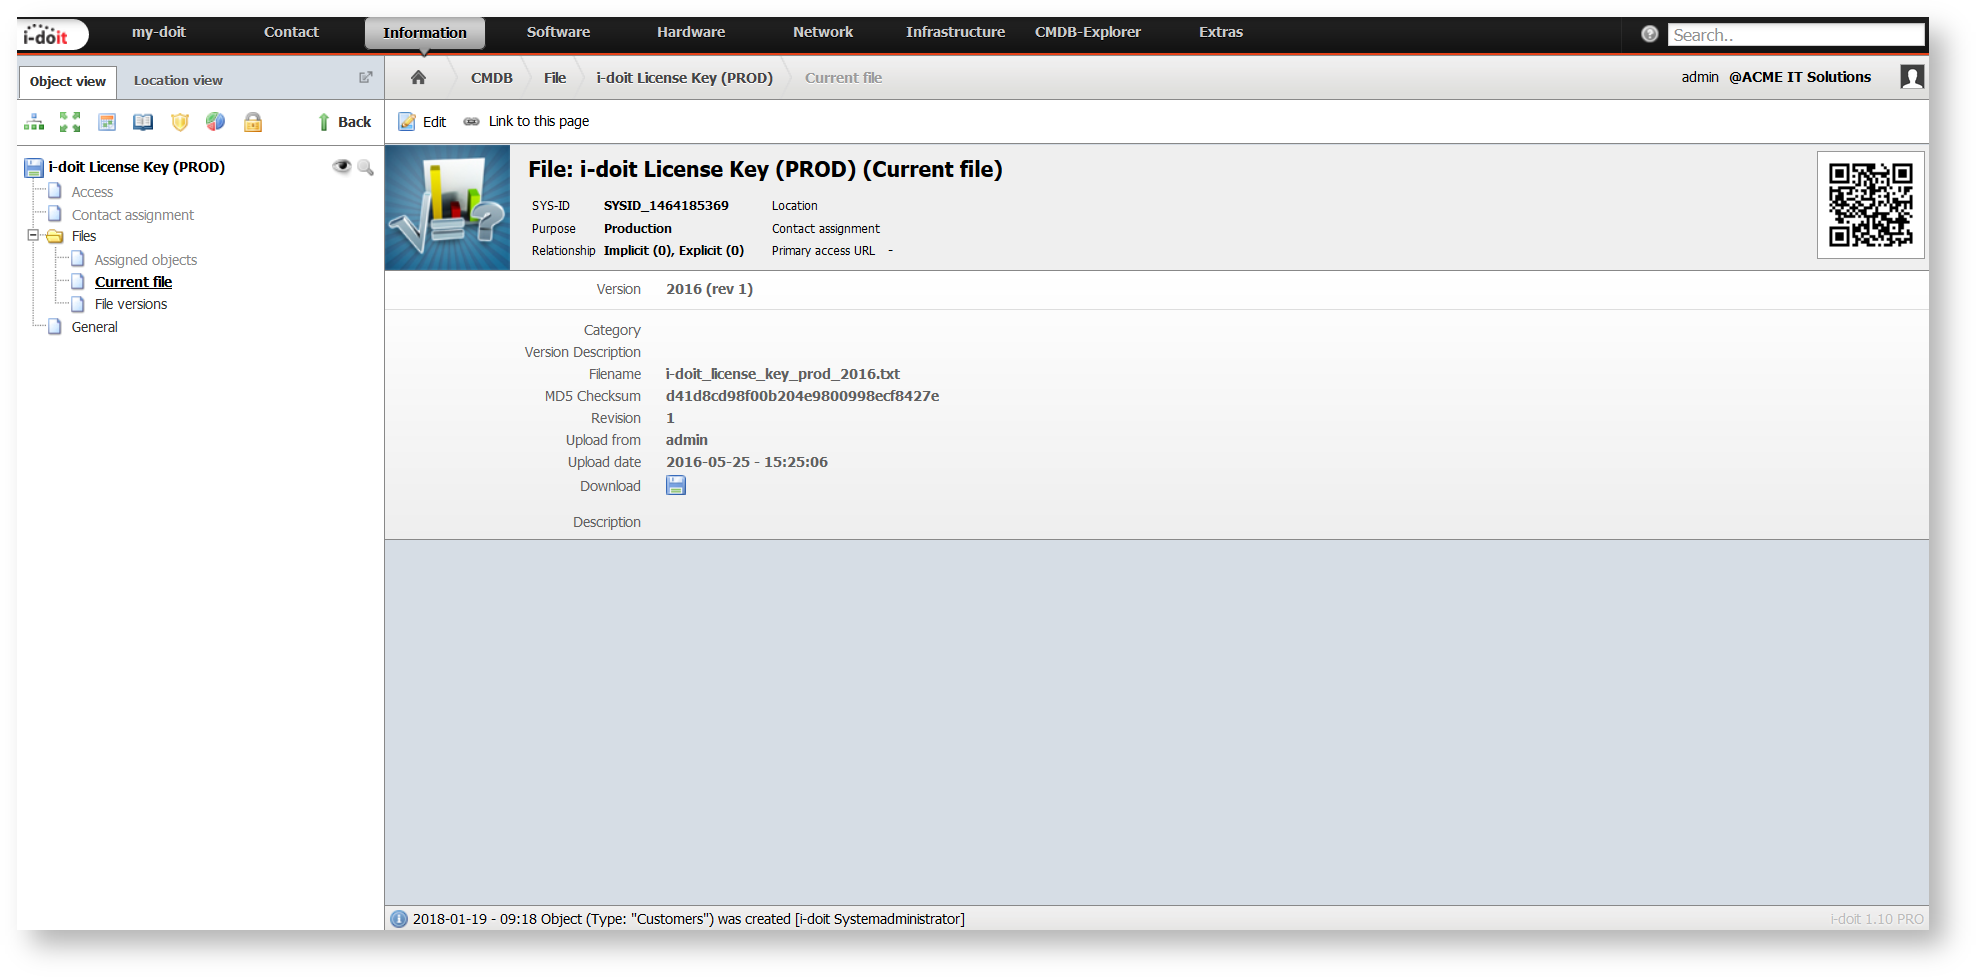Click Link to this page
The width and height of the screenshot is (1977, 978).
(527, 122)
